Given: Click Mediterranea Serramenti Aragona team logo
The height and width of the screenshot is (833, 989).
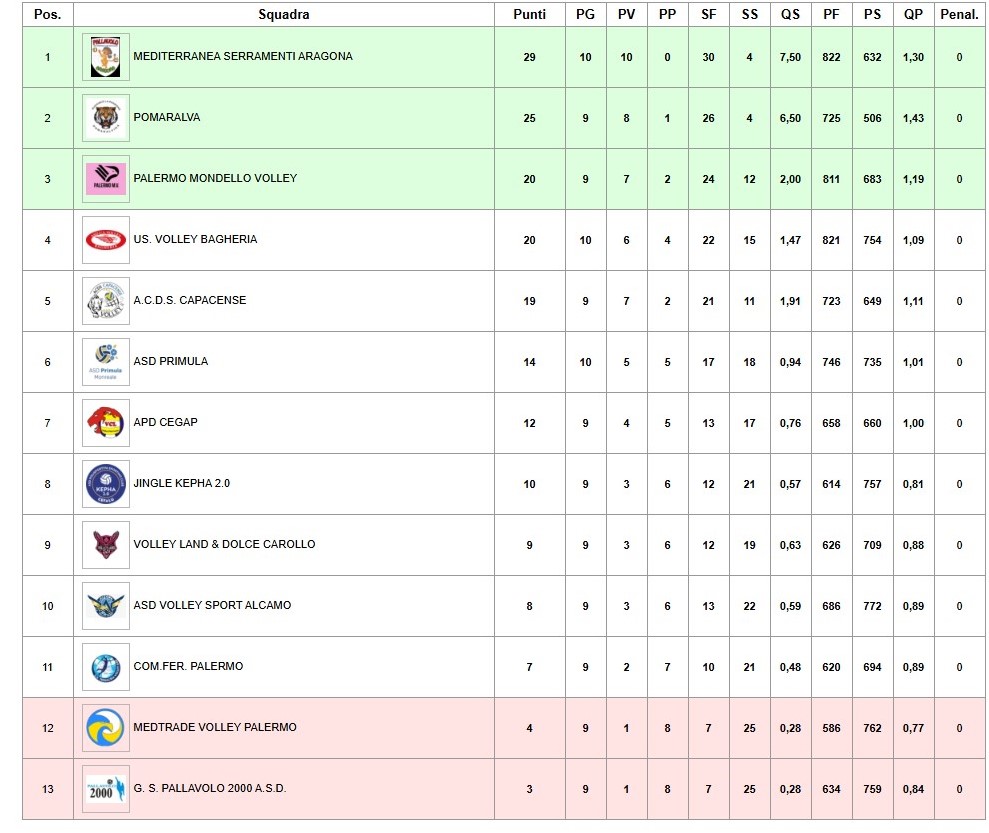Looking at the screenshot, I should pyautogui.click(x=105, y=57).
